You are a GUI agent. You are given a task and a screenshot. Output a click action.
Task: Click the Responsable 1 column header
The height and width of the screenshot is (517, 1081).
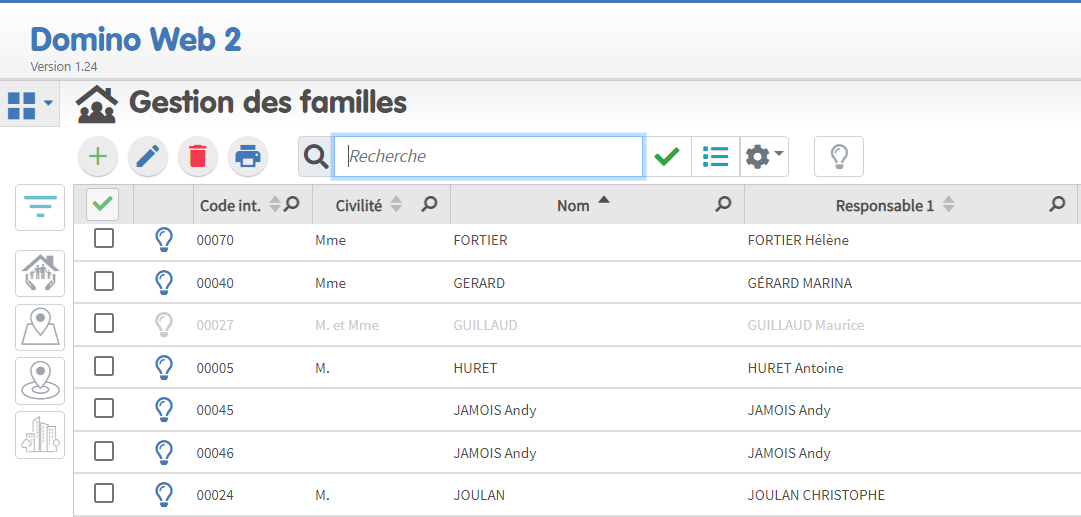point(884,205)
